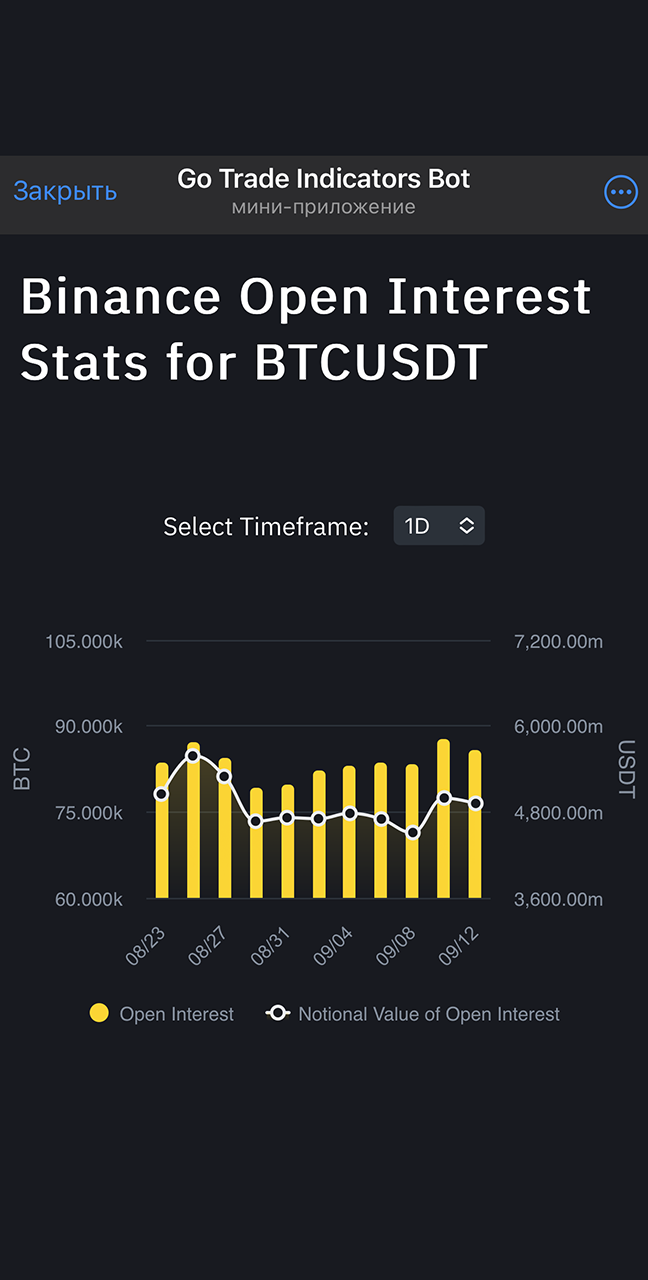Click the 105.000k BTC axis label

click(x=84, y=641)
